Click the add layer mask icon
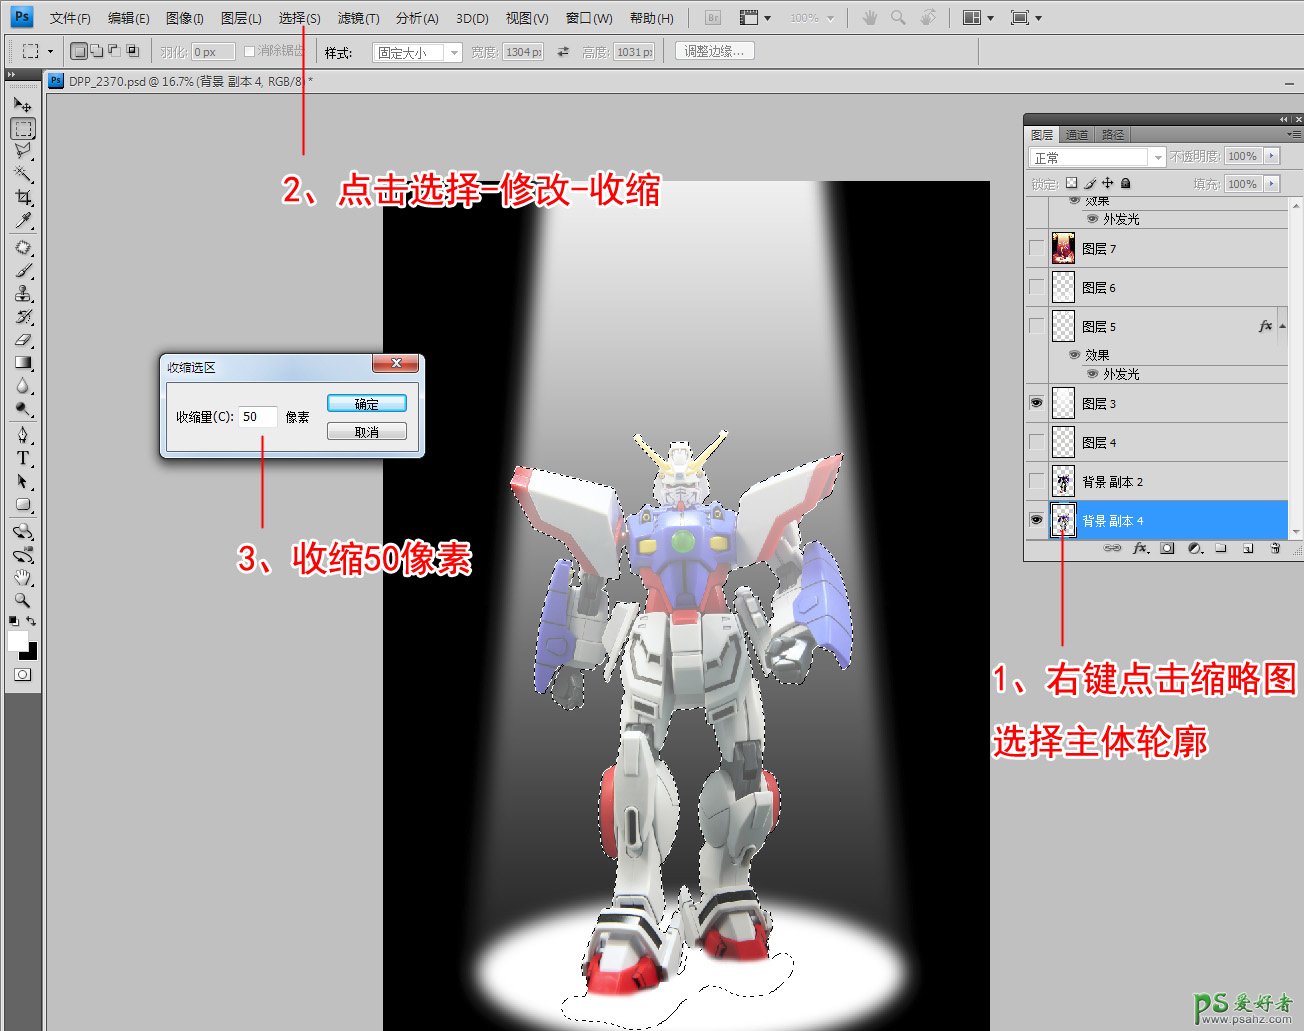 tap(1167, 549)
